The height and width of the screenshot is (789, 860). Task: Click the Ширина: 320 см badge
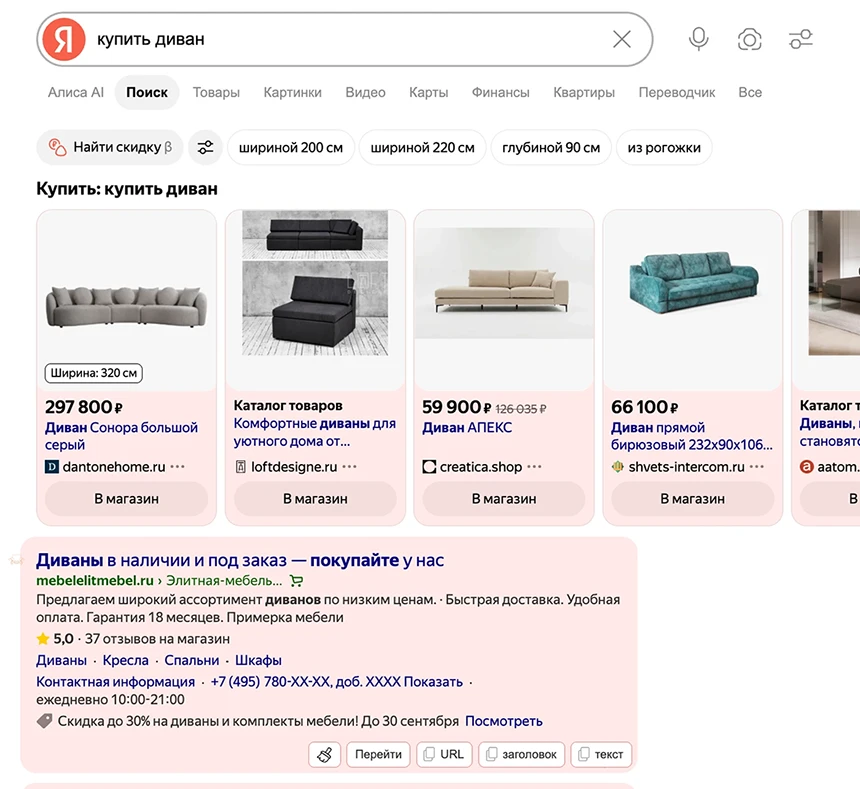click(94, 373)
